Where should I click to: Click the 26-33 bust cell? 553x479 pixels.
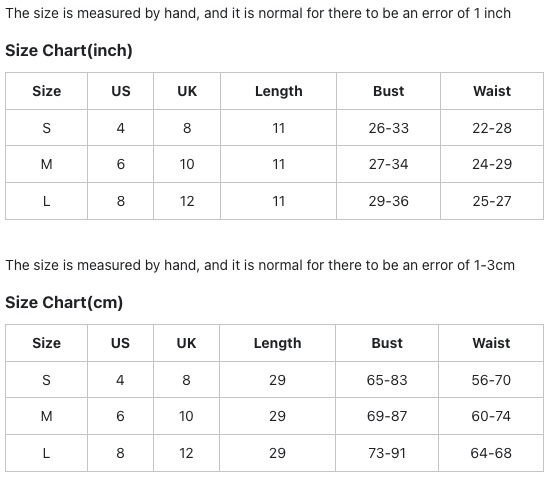(x=388, y=128)
